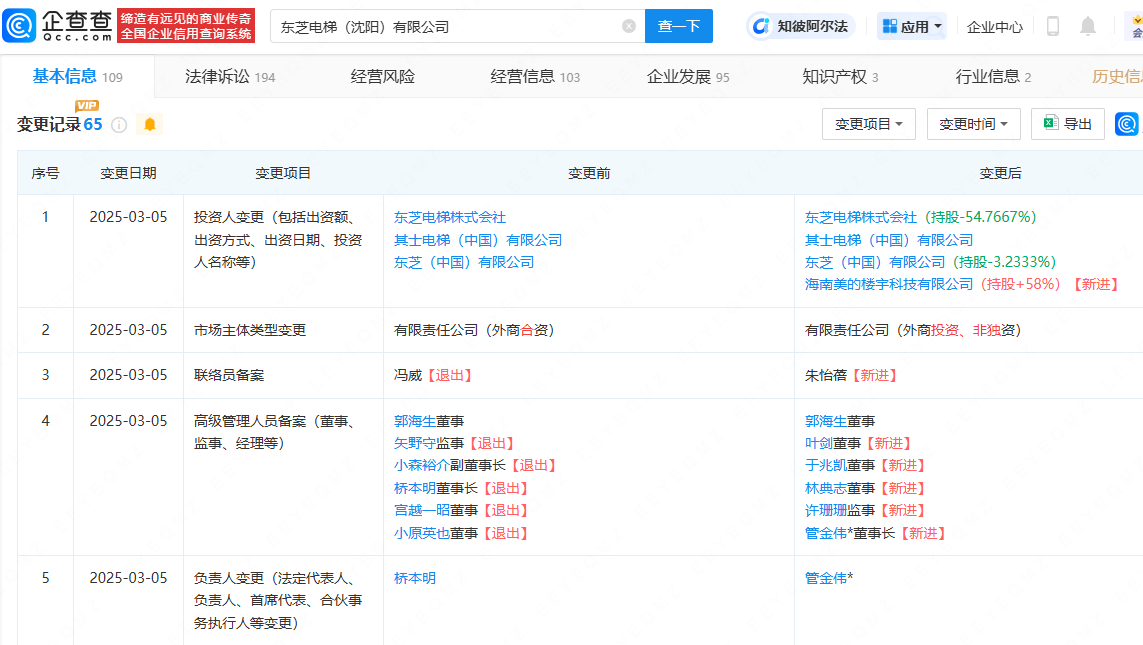Screen dimensions: 1143x645
Task: Click 冯威【退出】 entry
Action: click(x=434, y=375)
